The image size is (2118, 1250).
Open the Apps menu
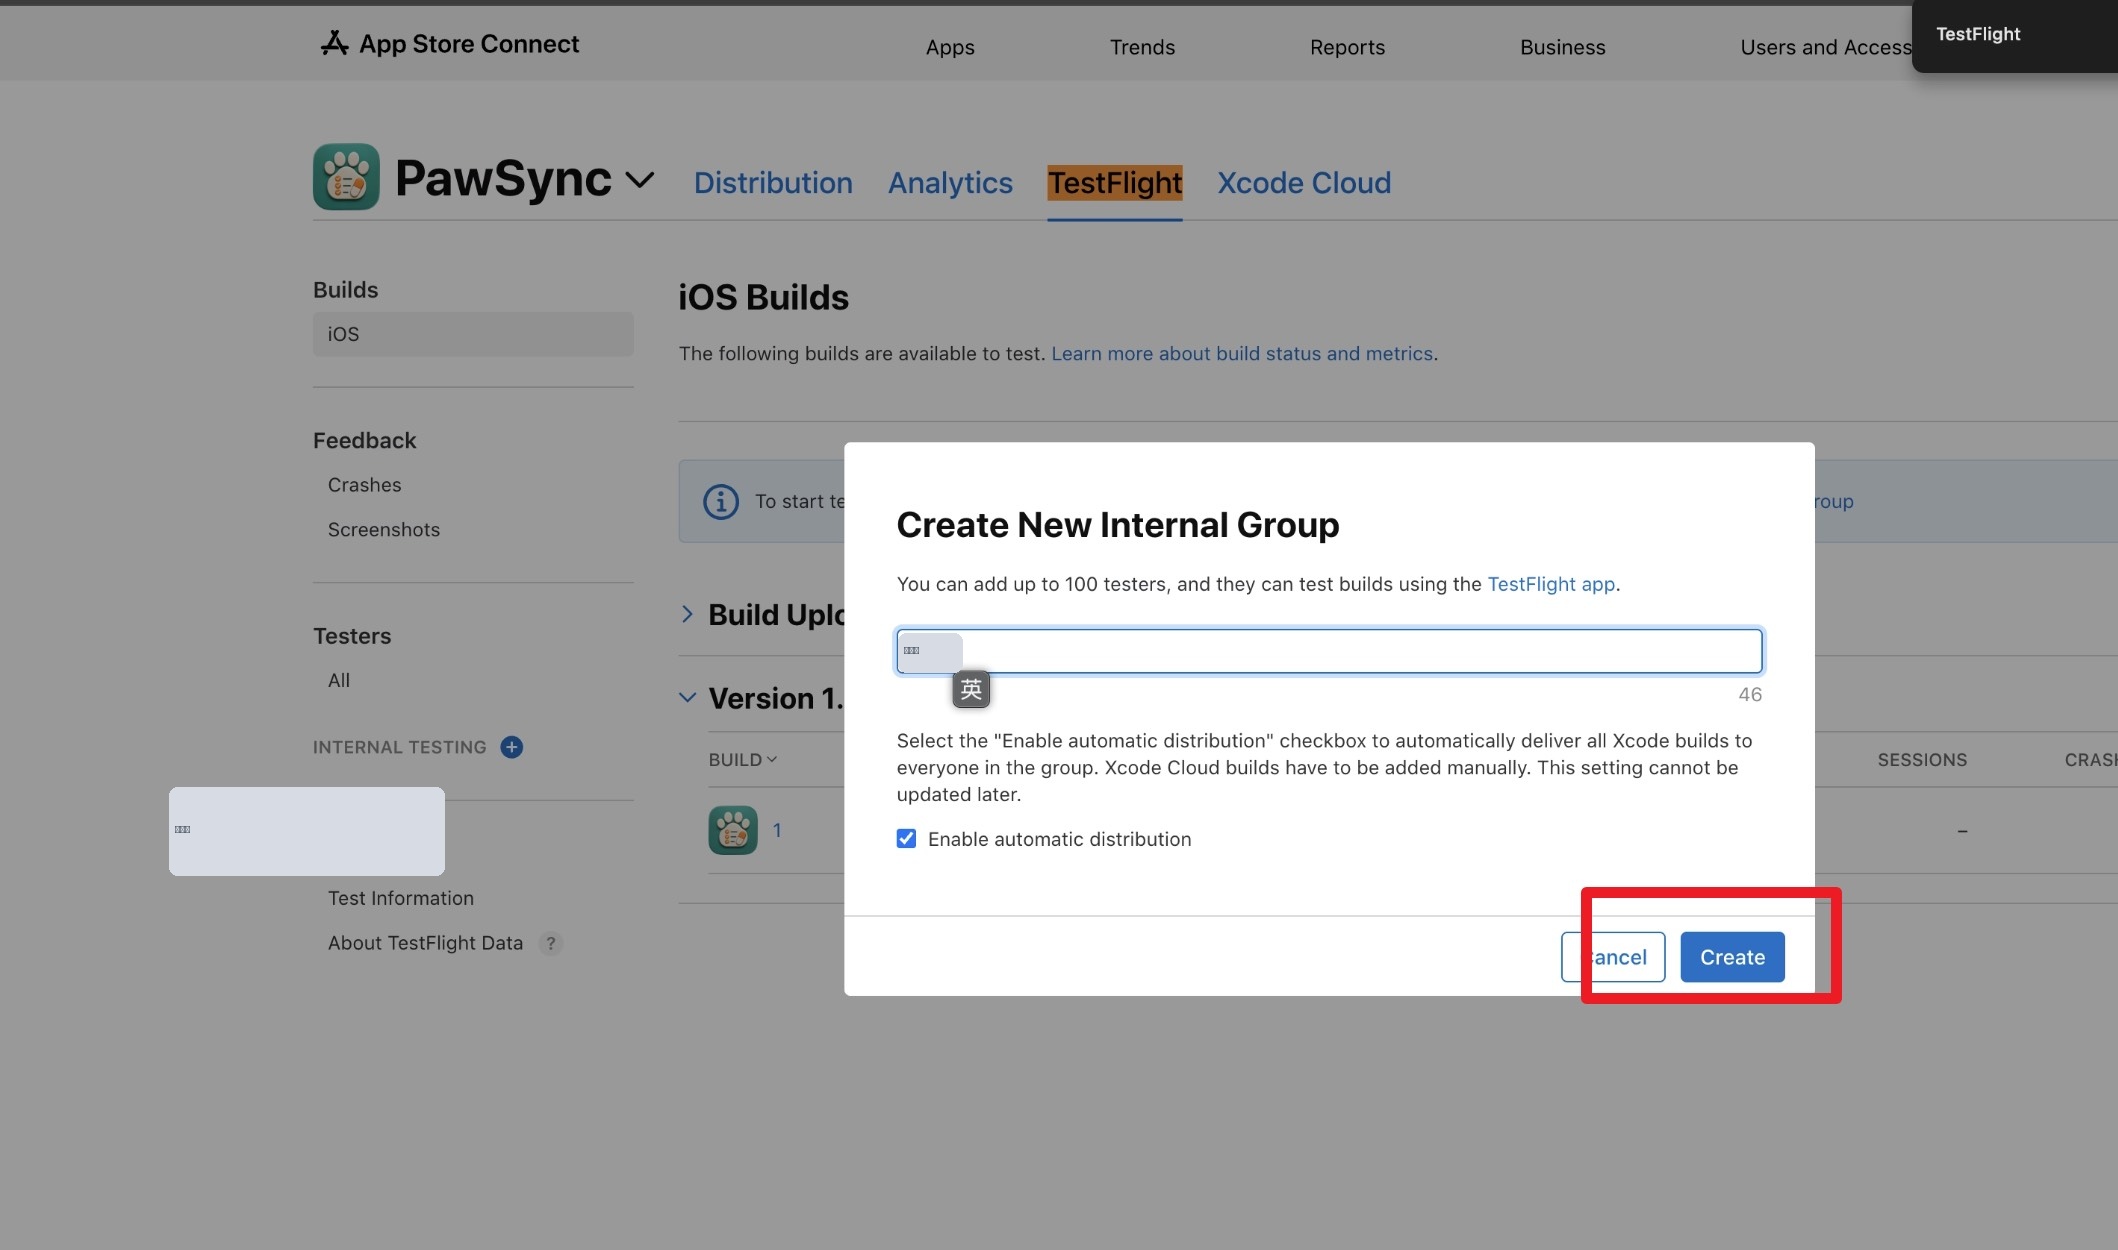coord(950,47)
